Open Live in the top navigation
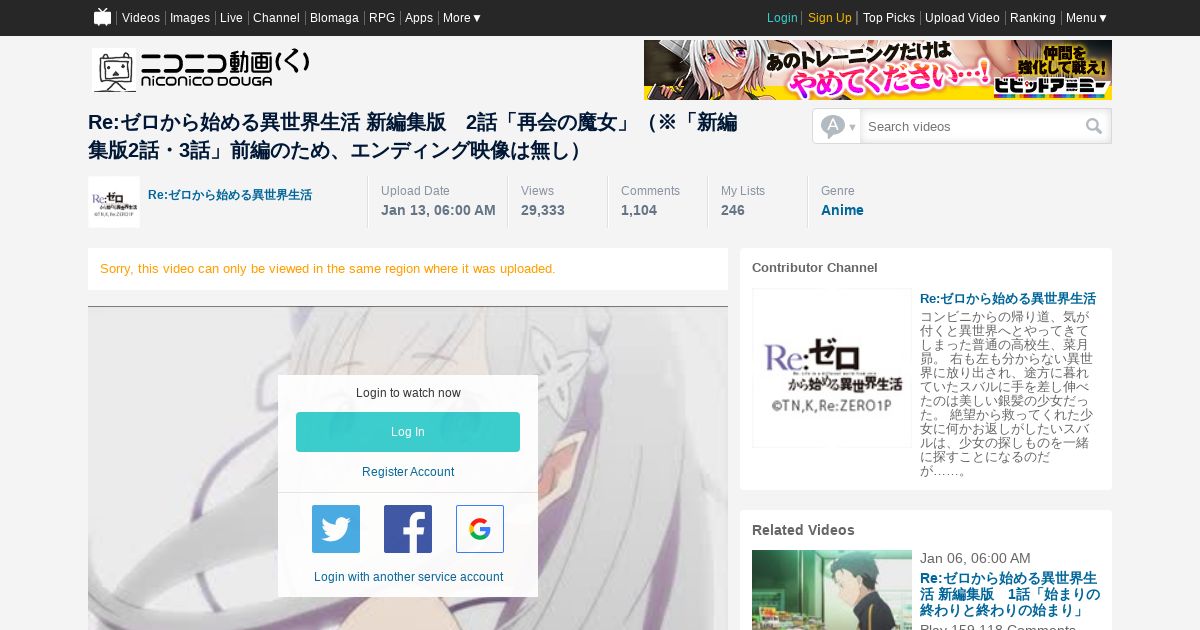Screen dimensions: 1200x630 coord(231,18)
